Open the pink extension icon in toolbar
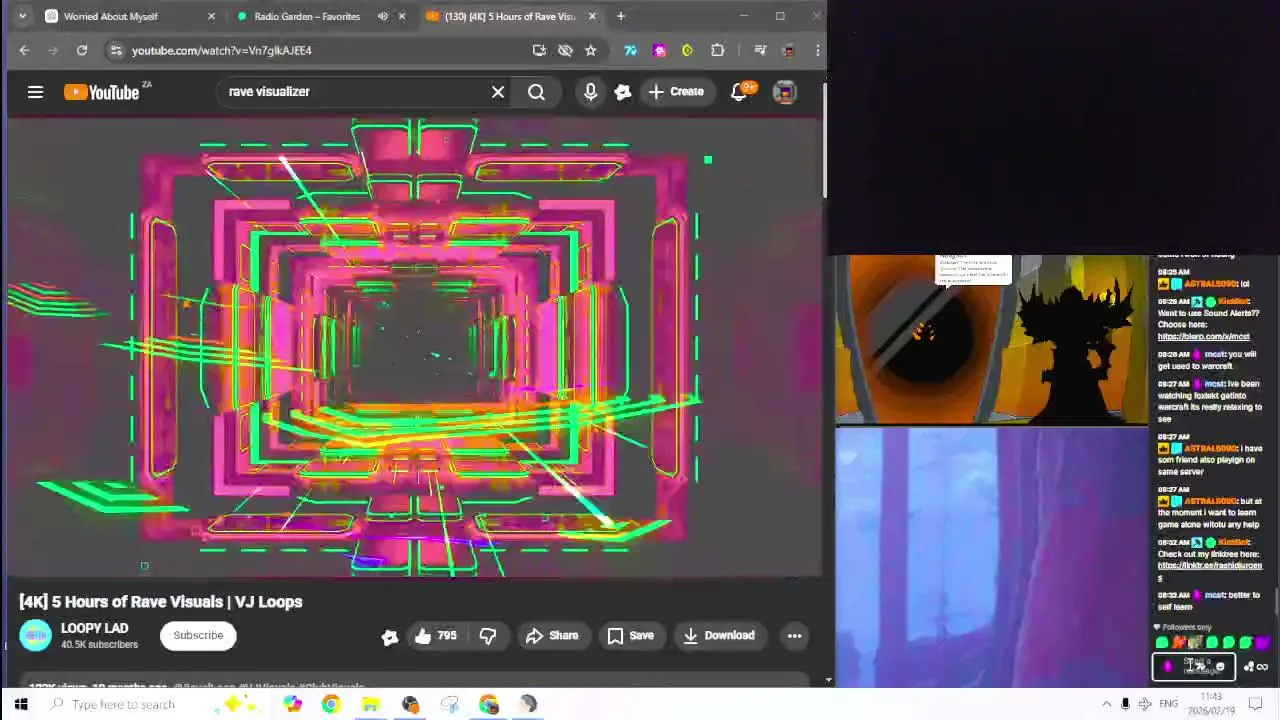 659,50
